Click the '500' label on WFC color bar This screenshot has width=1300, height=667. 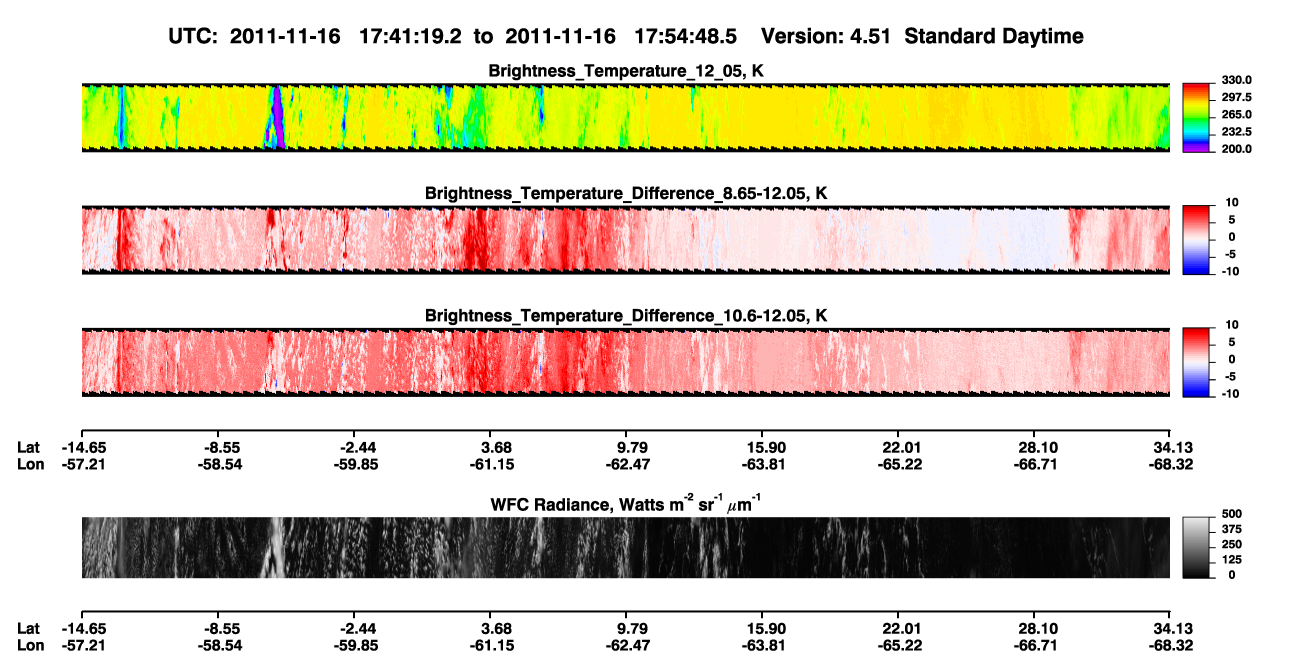tap(1231, 515)
